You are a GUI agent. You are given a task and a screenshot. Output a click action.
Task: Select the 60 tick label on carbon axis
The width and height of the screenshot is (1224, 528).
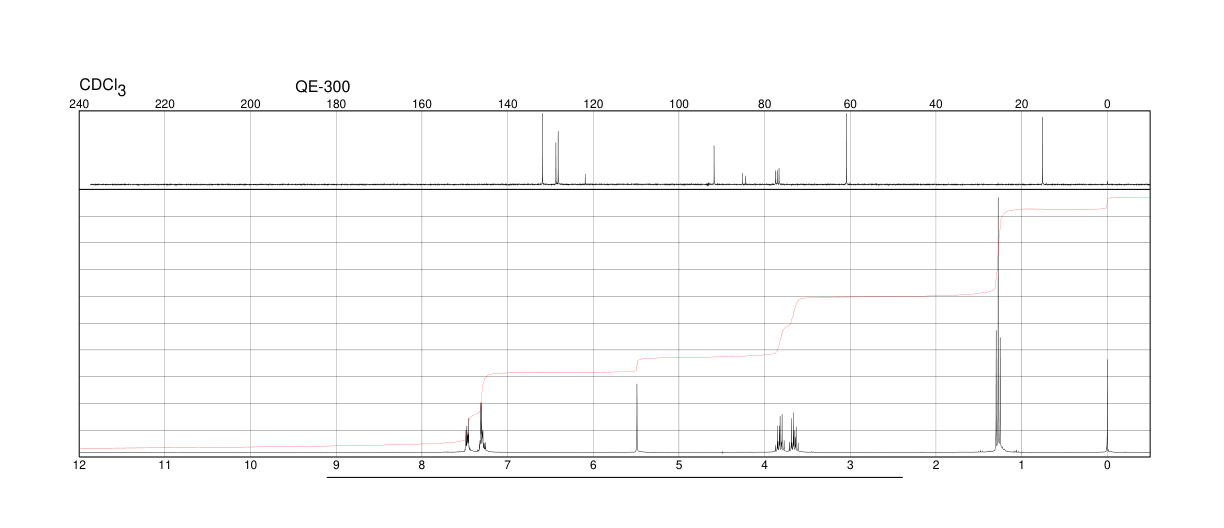pyautogui.click(x=851, y=104)
